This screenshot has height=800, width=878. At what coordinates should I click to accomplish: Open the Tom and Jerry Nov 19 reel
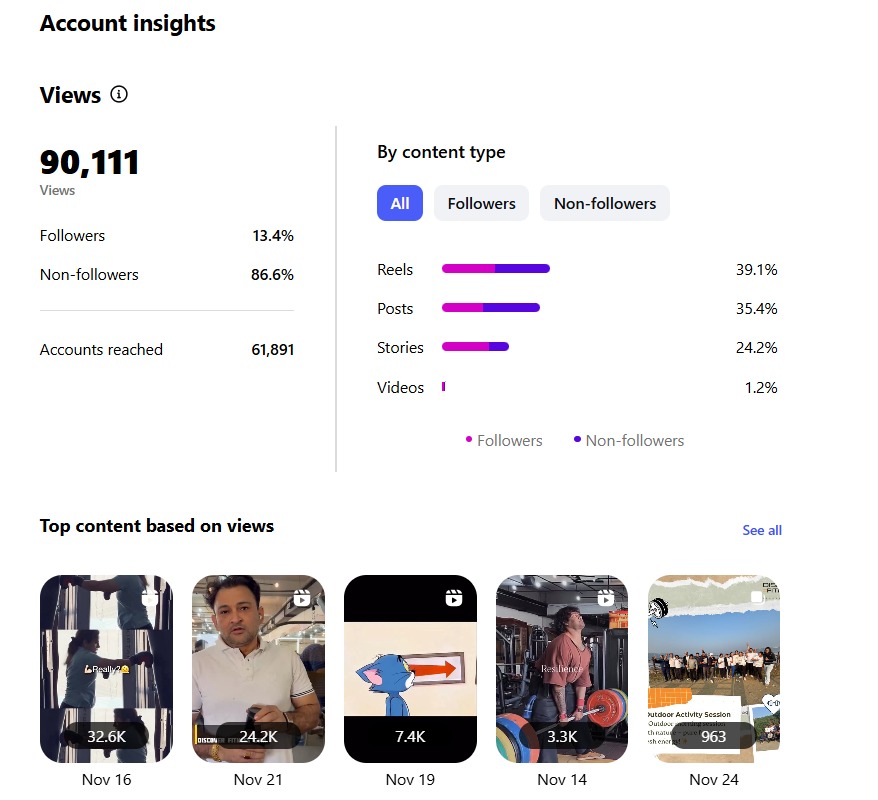(410, 668)
